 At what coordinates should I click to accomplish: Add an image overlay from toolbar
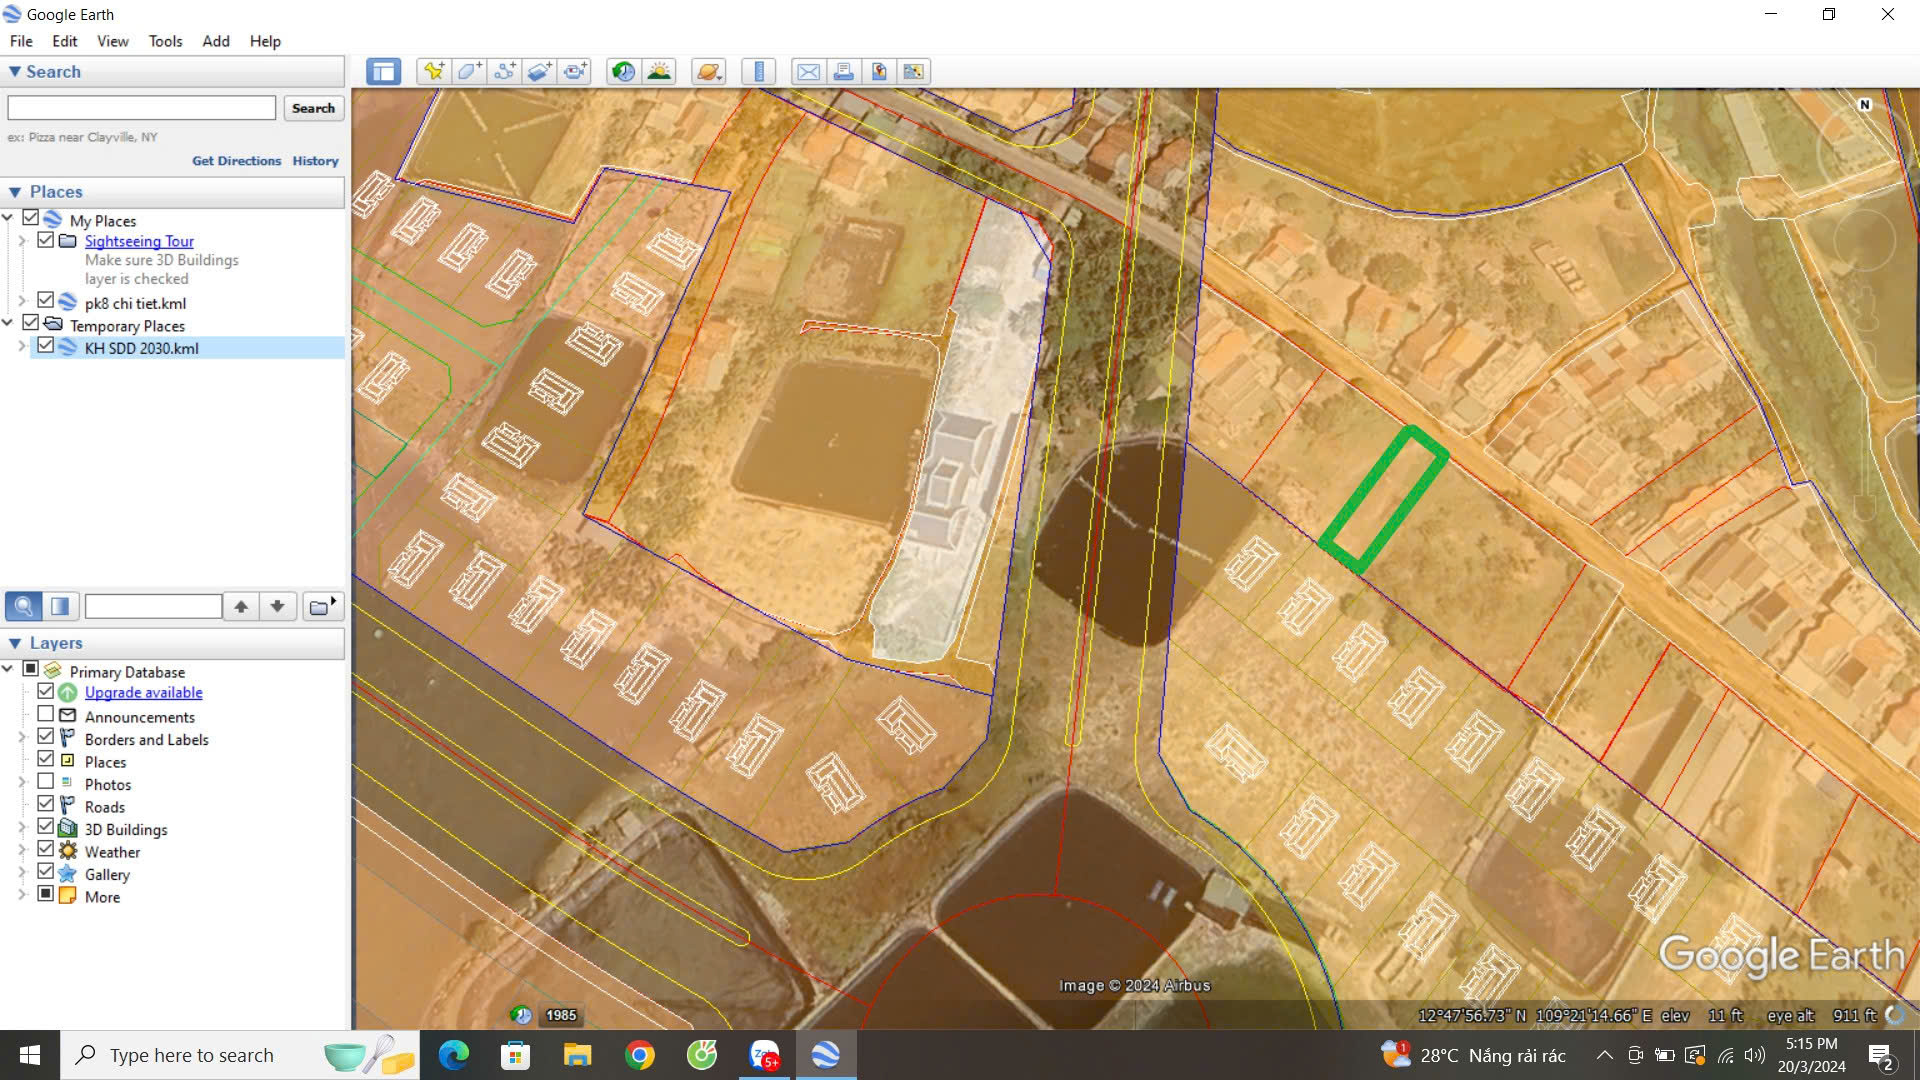click(539, 71)
